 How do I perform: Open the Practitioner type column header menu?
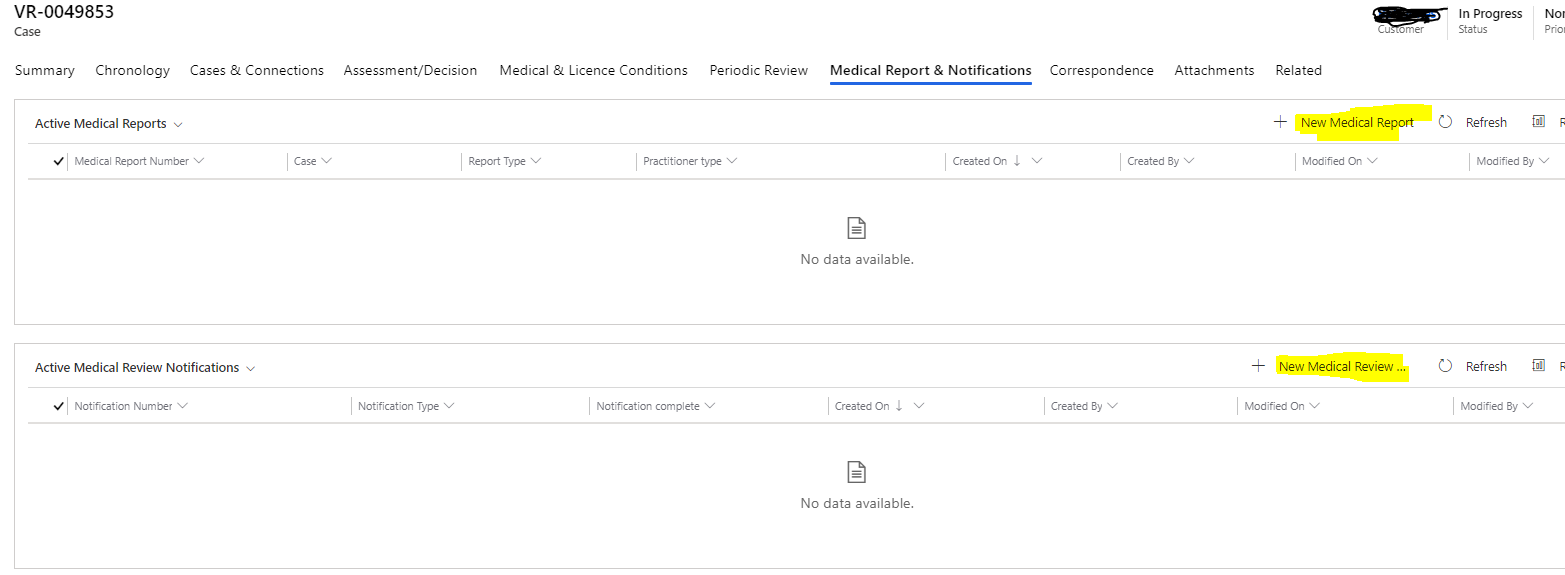coord(690,161)
